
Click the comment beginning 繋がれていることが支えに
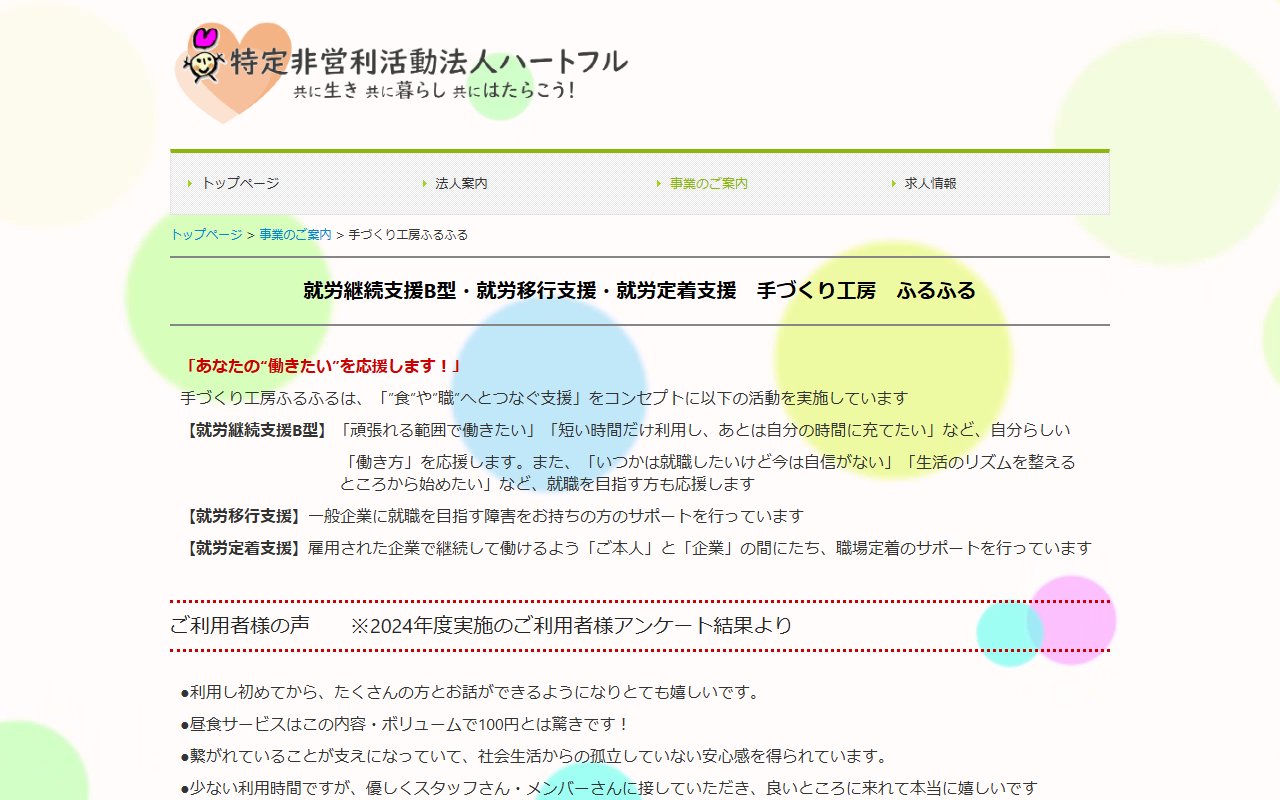533,756
